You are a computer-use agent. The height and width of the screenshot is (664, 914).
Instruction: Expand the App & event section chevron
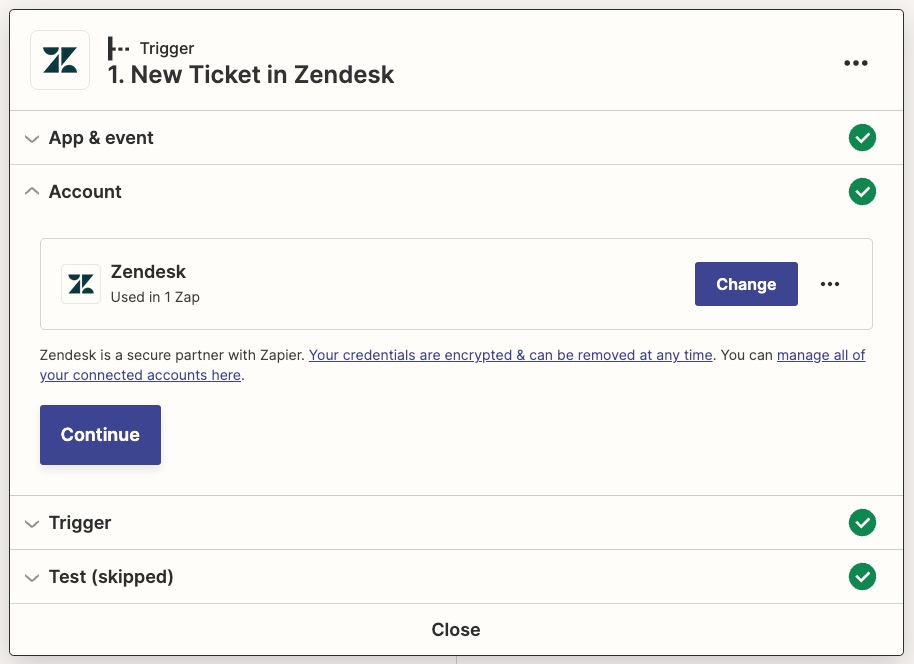click(x=32, y=139)
